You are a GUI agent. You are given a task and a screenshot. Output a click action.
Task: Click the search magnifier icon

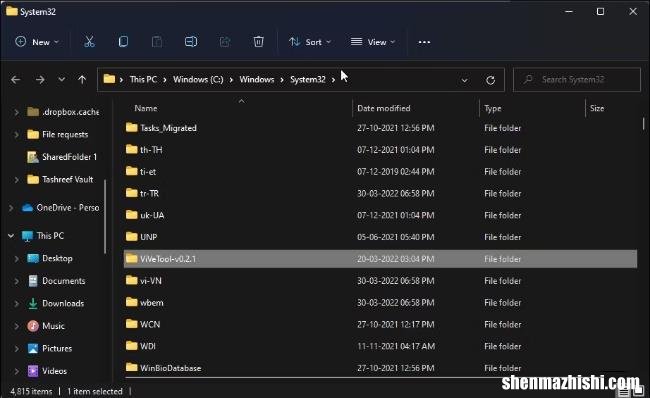coord(528,79)
